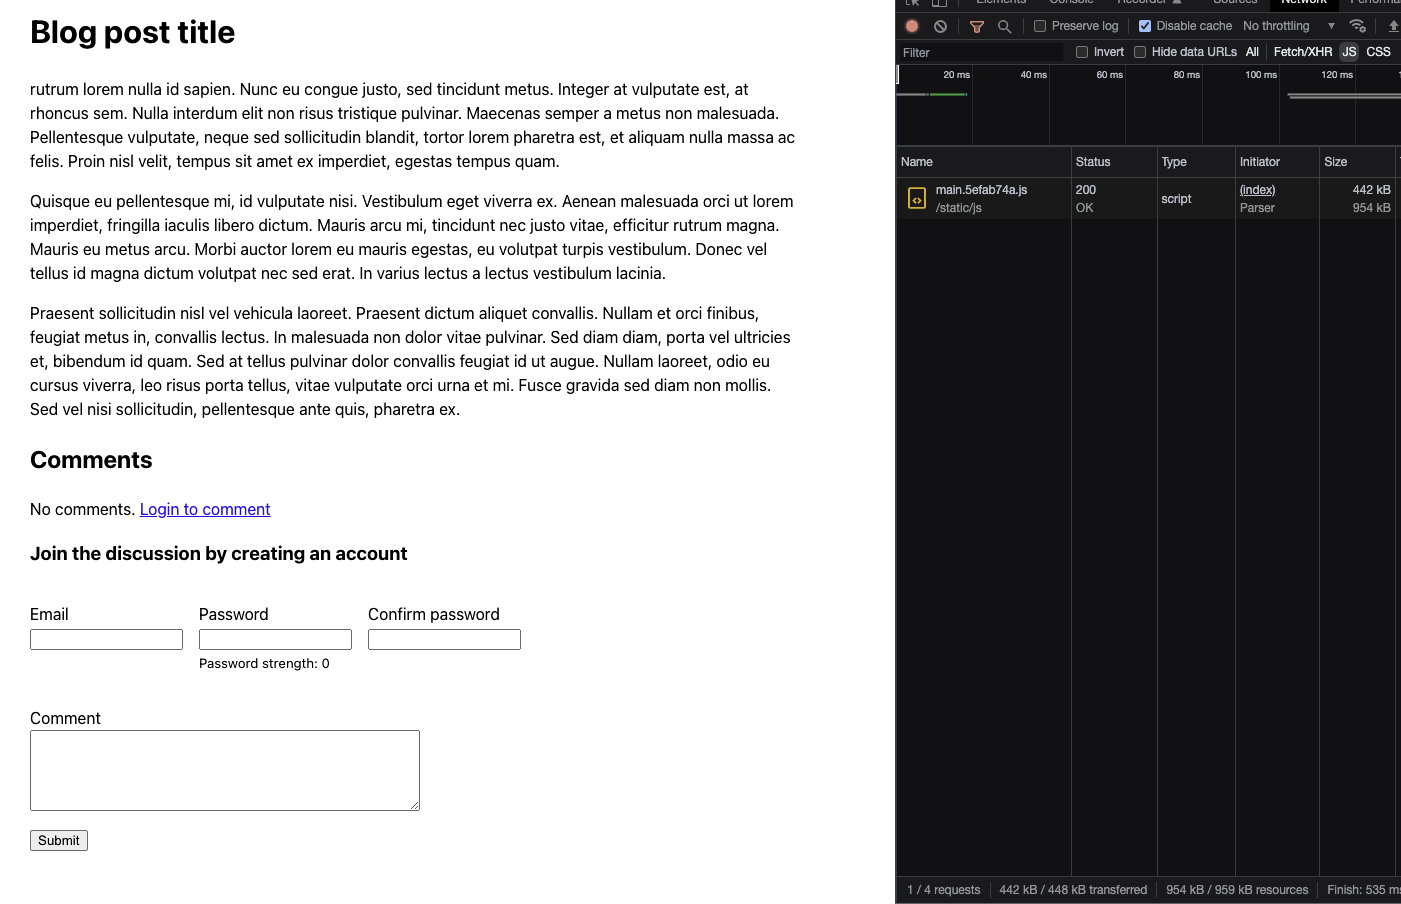
Task: Focus the Email input field
Action: pos(106,639)
